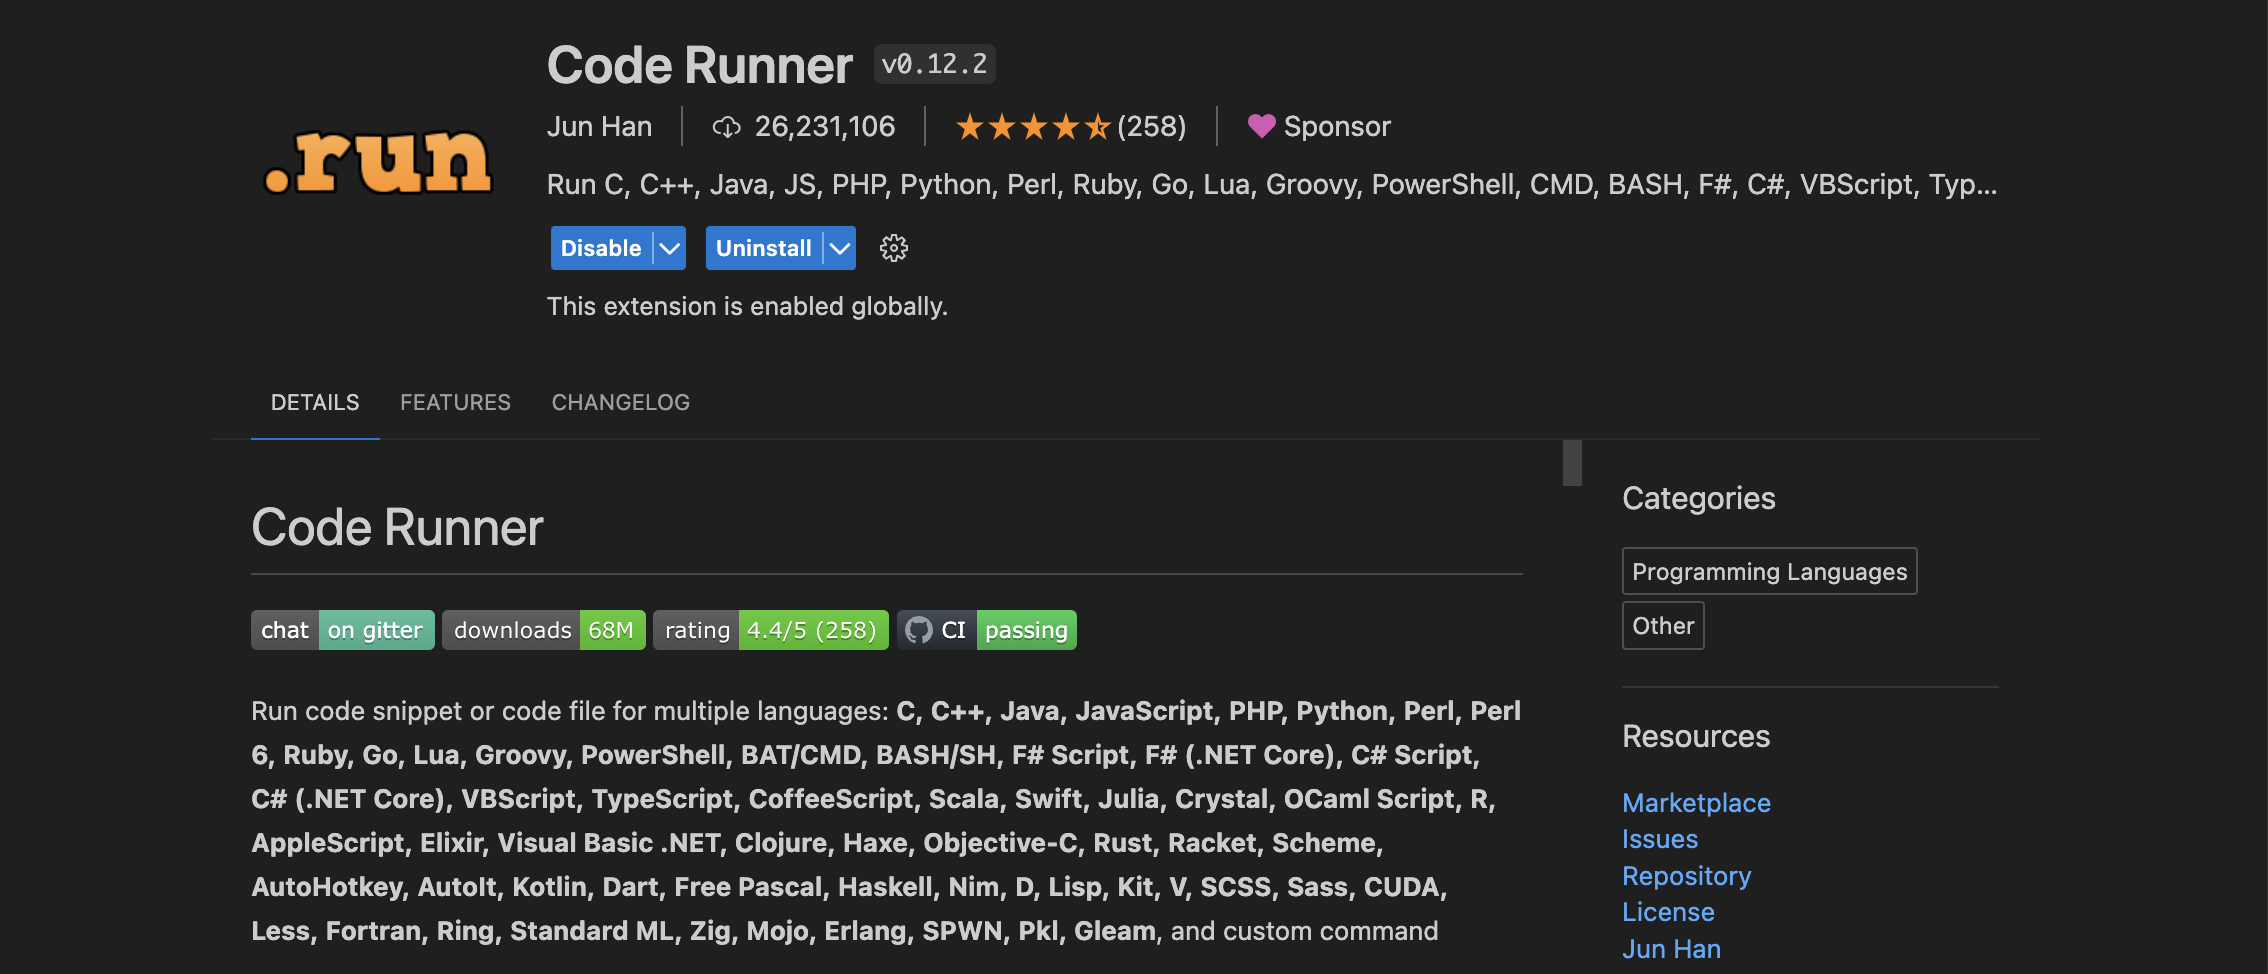Click the star rating stars
The image size is (2268, 974).
click(1033, 127)
